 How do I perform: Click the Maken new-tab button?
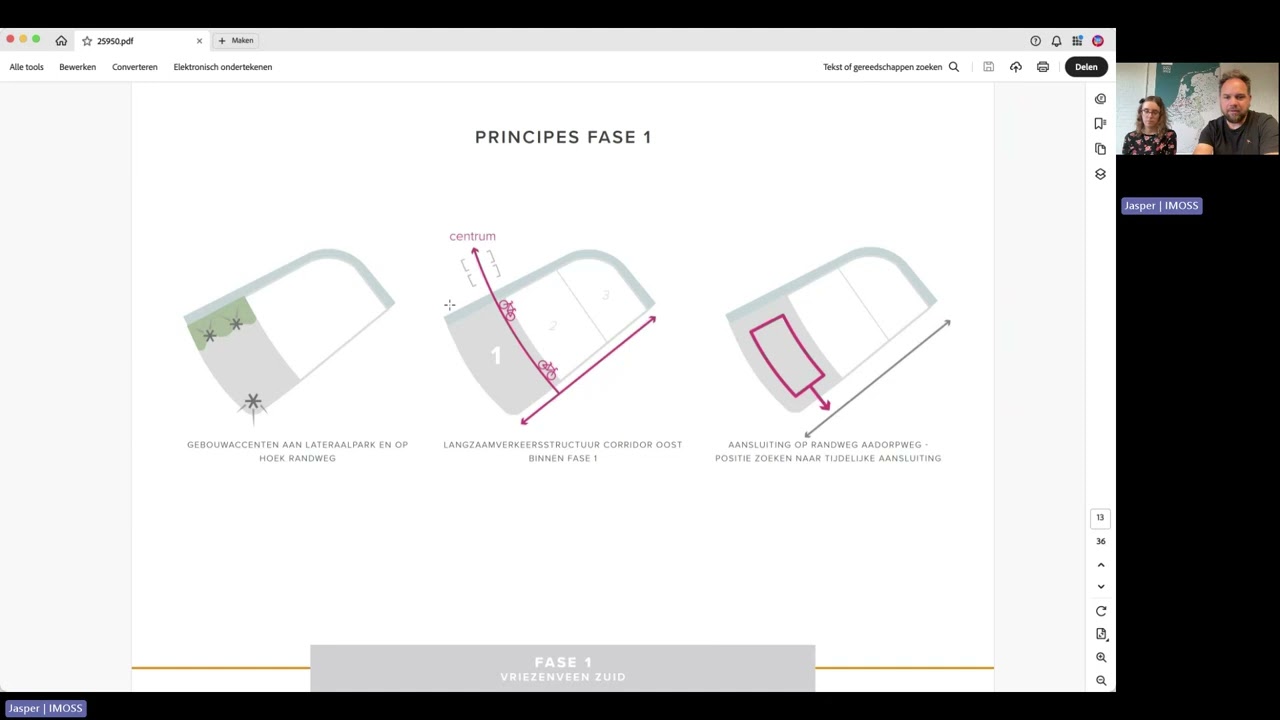pyautogui.click(x=236, y=41)
